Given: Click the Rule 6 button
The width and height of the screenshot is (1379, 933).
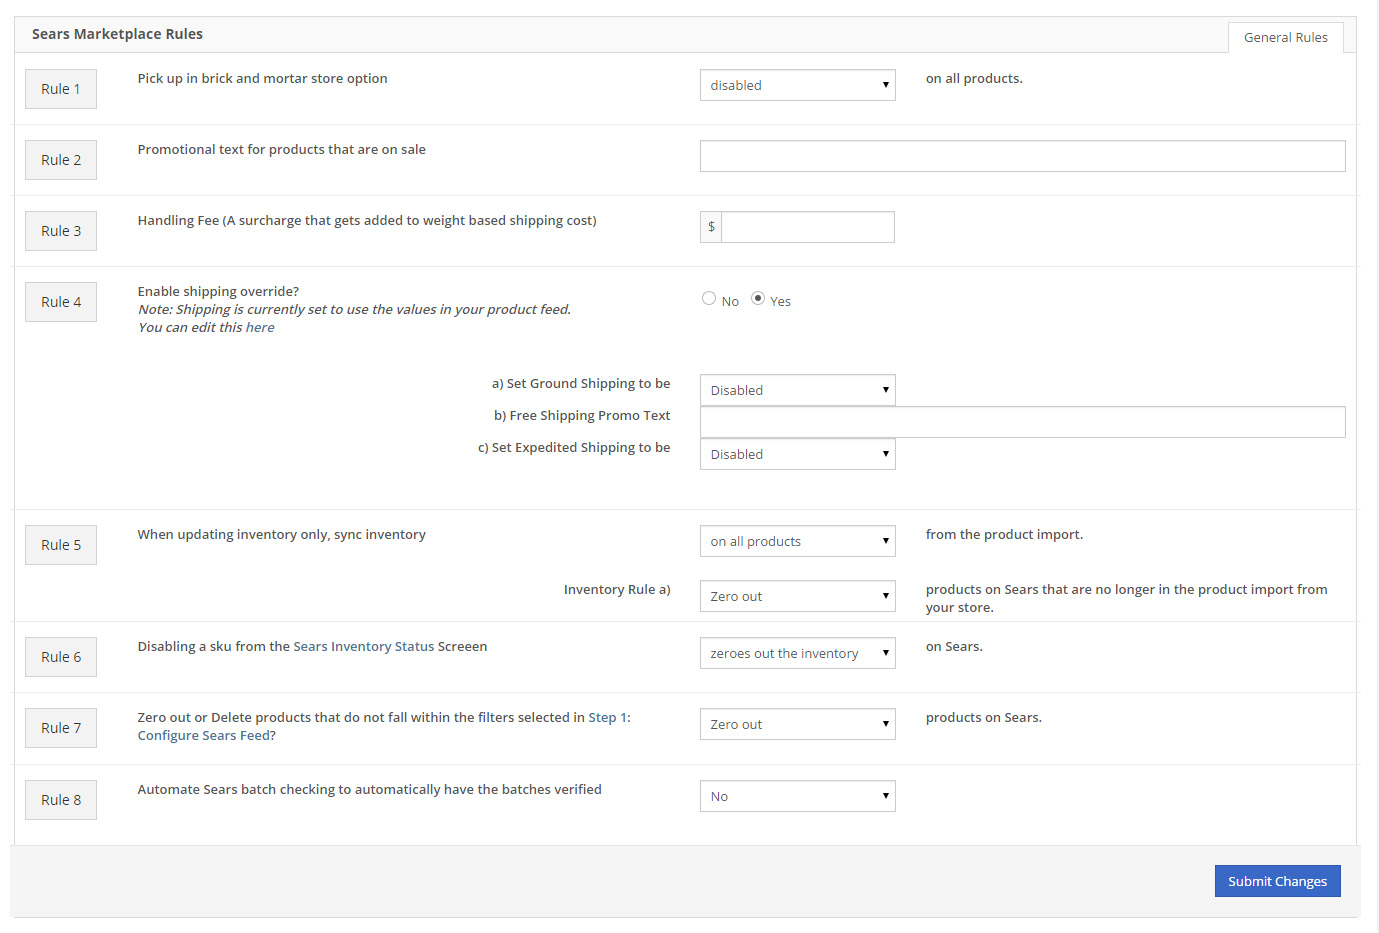Looking at the screenshot, I should pyautogui.click(x=61, y=657).
